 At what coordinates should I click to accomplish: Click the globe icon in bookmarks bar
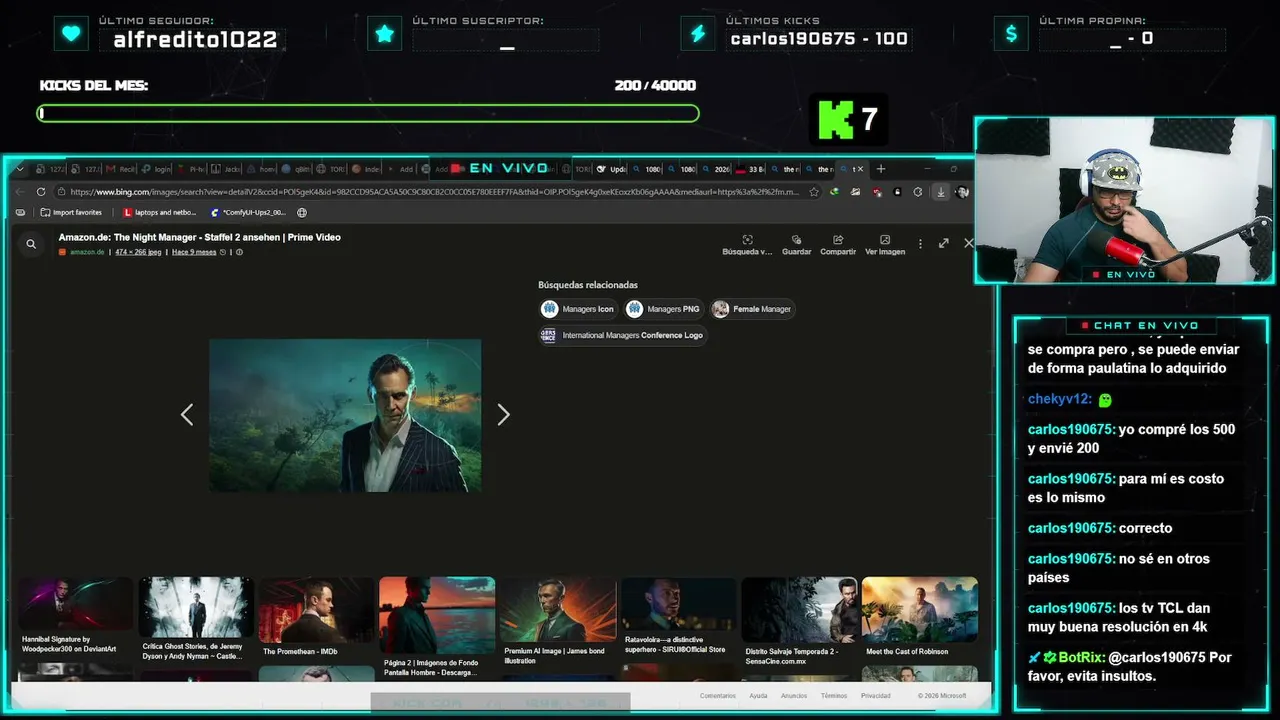[302, 212]
